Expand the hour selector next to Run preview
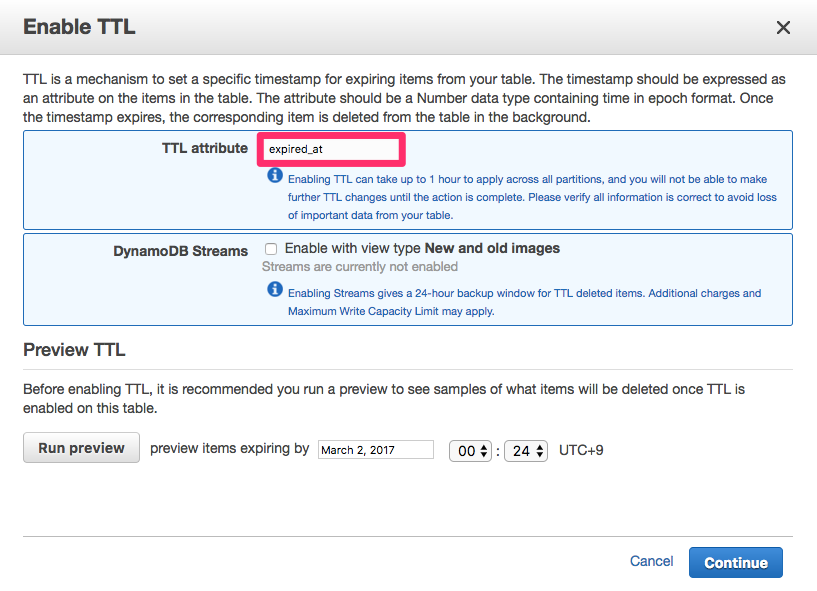Viewport: 817px width, 591px height. point(470,450)
